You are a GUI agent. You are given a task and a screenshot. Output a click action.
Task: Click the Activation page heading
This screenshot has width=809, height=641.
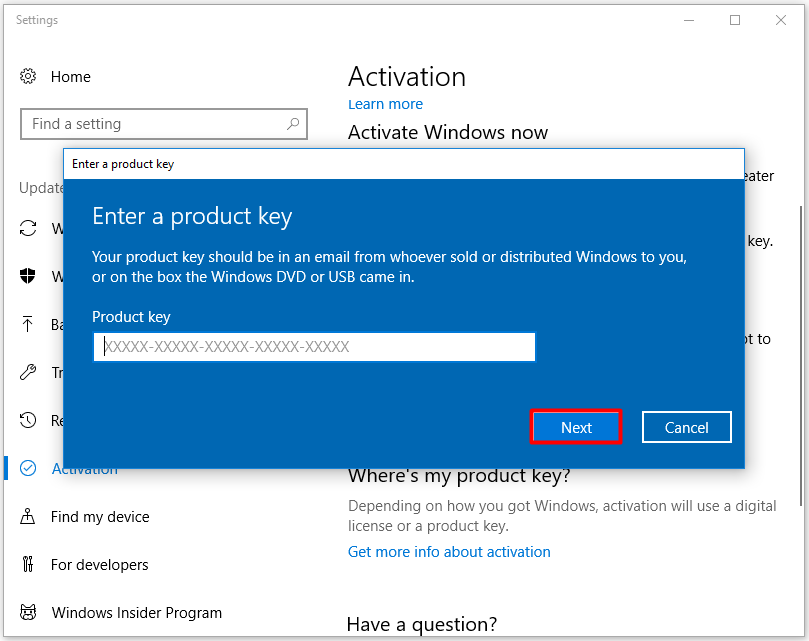[407, 77]
